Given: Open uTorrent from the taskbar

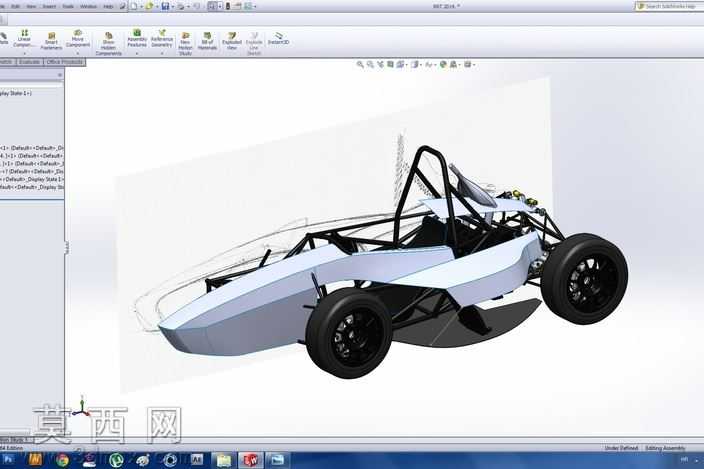Looking at the screenshot, I should [116, 460].
